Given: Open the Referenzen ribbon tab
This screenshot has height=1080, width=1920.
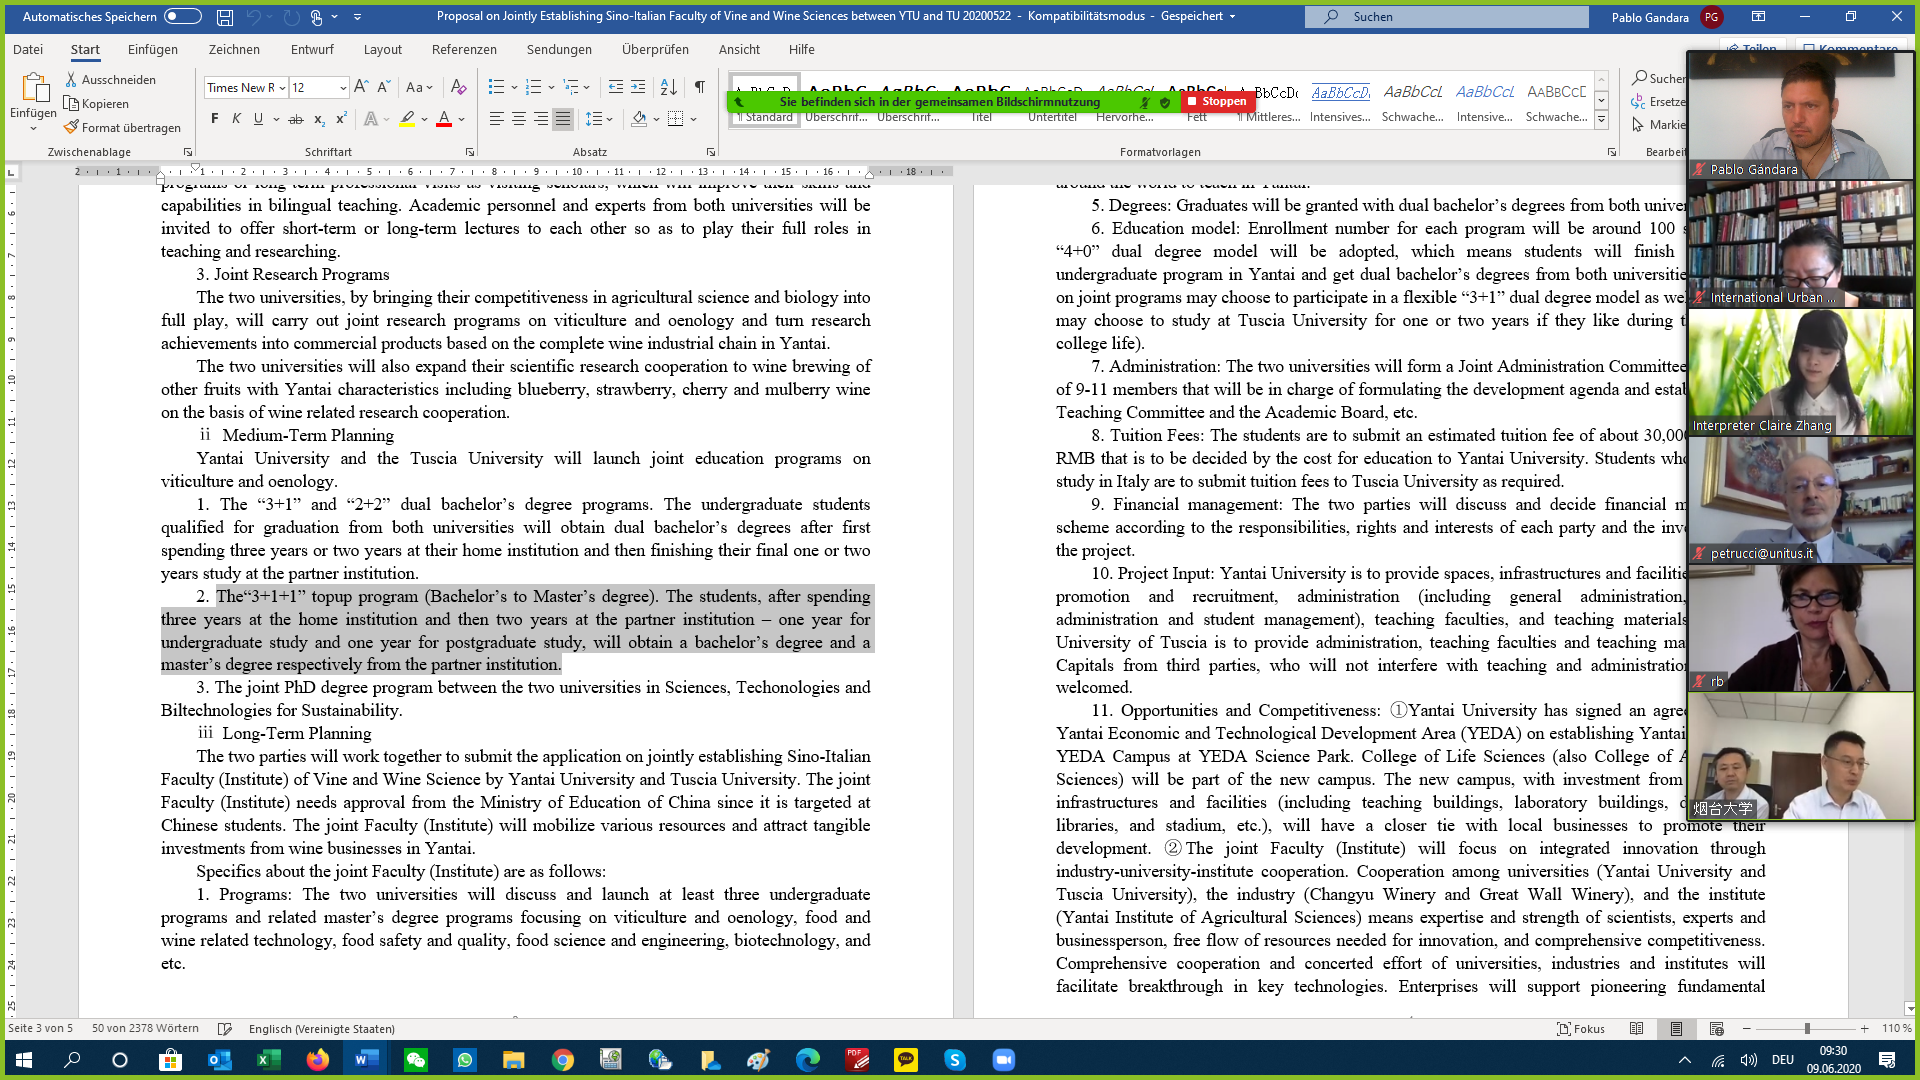Looking at the screenshot, I should point(464,49).
